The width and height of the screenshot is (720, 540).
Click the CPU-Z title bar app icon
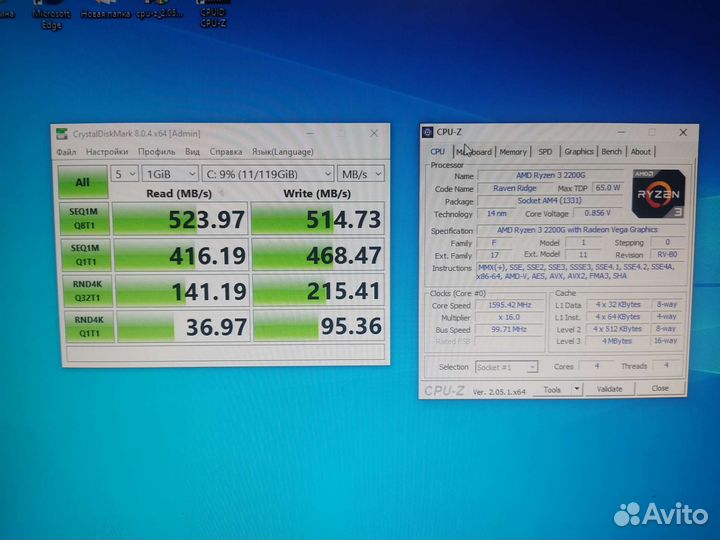(428, 132)
